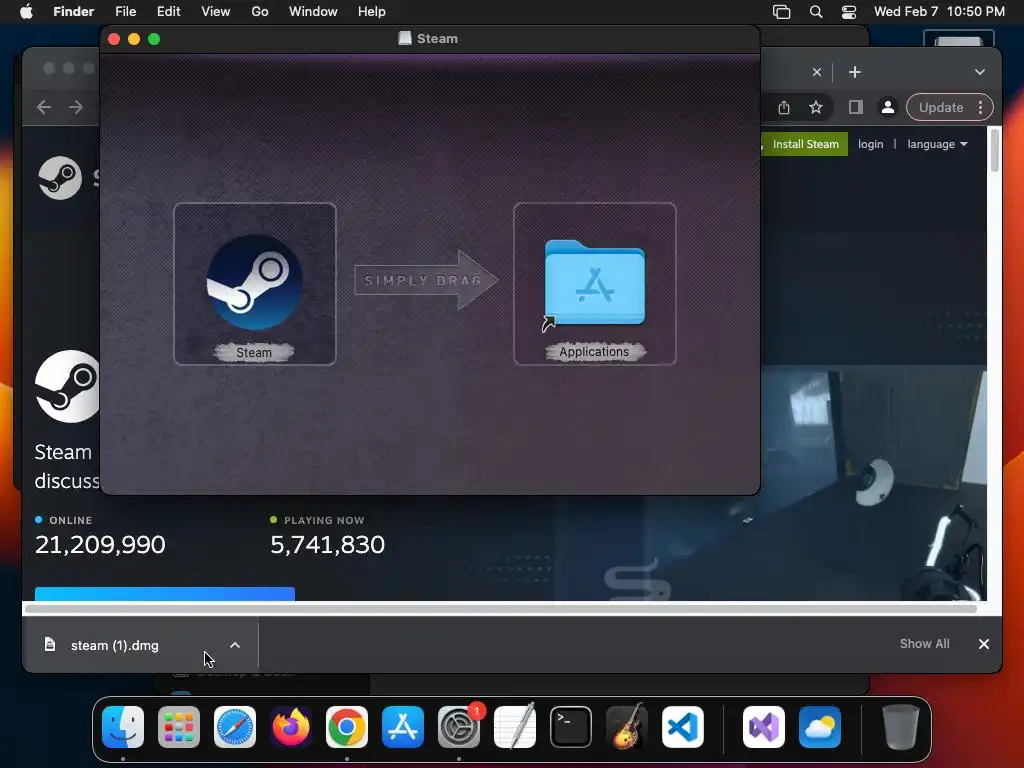Screen dimensions: 1024x768
Task: Bookmark page with star icon
Action: click(x=816, y=108)
